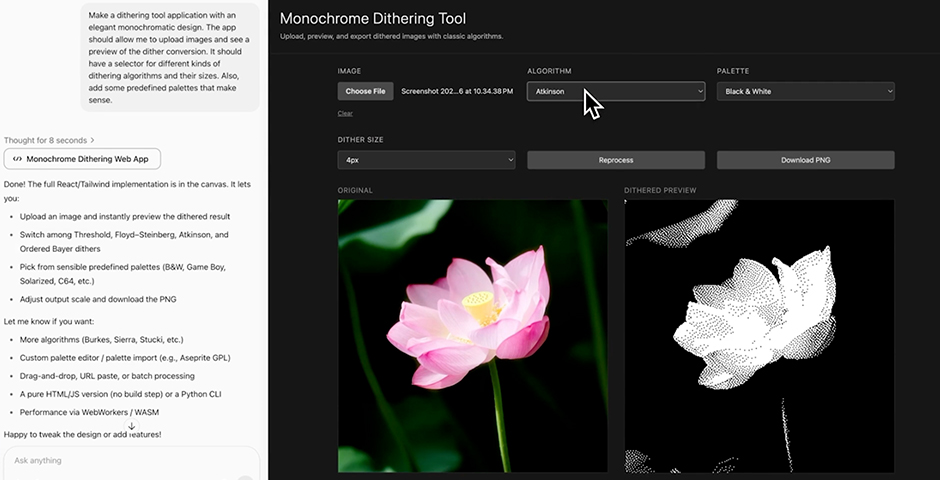Click the scroll-to-bottom arrow in the chat
The image size is (940, 480).
coord(131,426)
